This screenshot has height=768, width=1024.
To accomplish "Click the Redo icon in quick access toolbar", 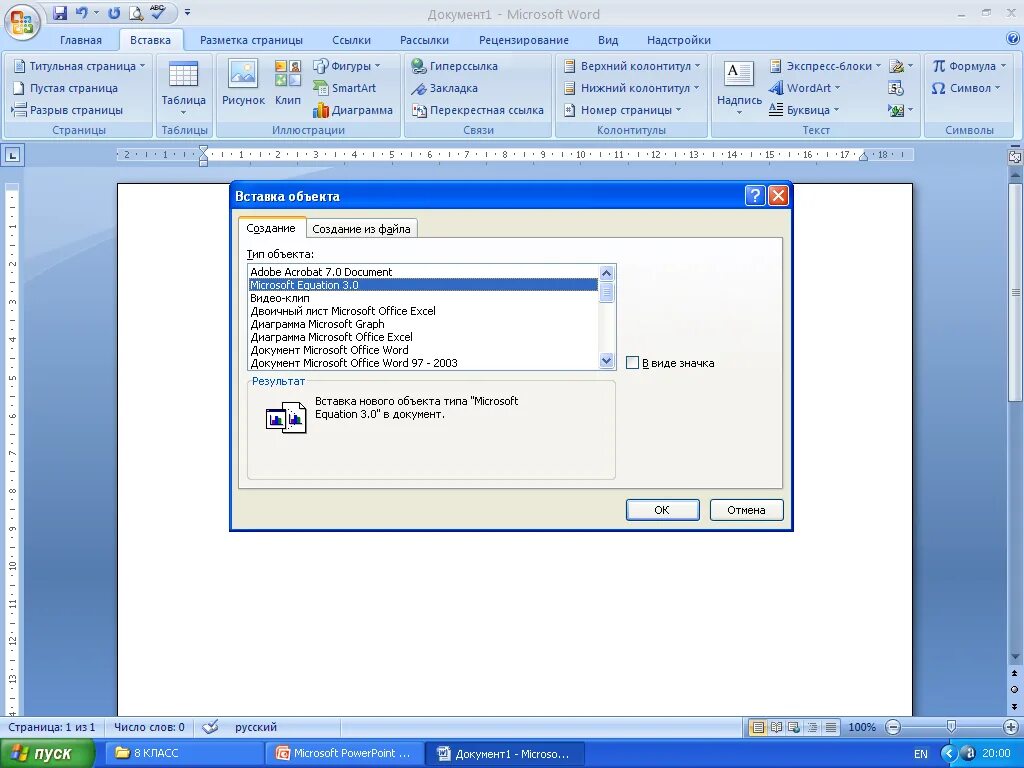I will [x=114, y=12].
